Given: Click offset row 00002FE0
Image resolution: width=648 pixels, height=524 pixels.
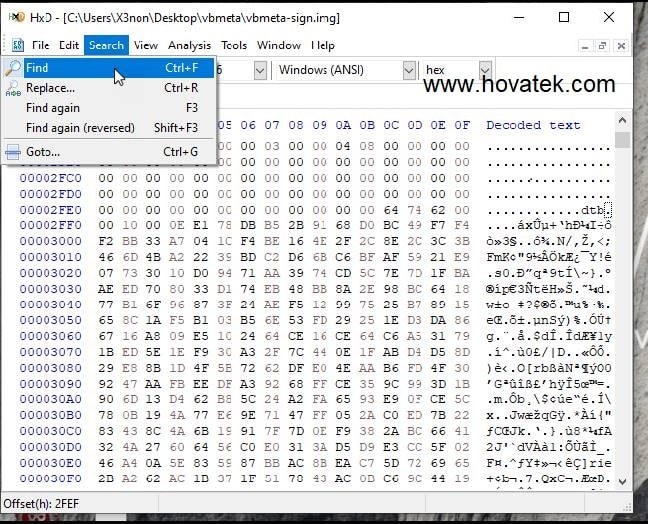Looking at the screenshot, I should [x=50, y=210].
